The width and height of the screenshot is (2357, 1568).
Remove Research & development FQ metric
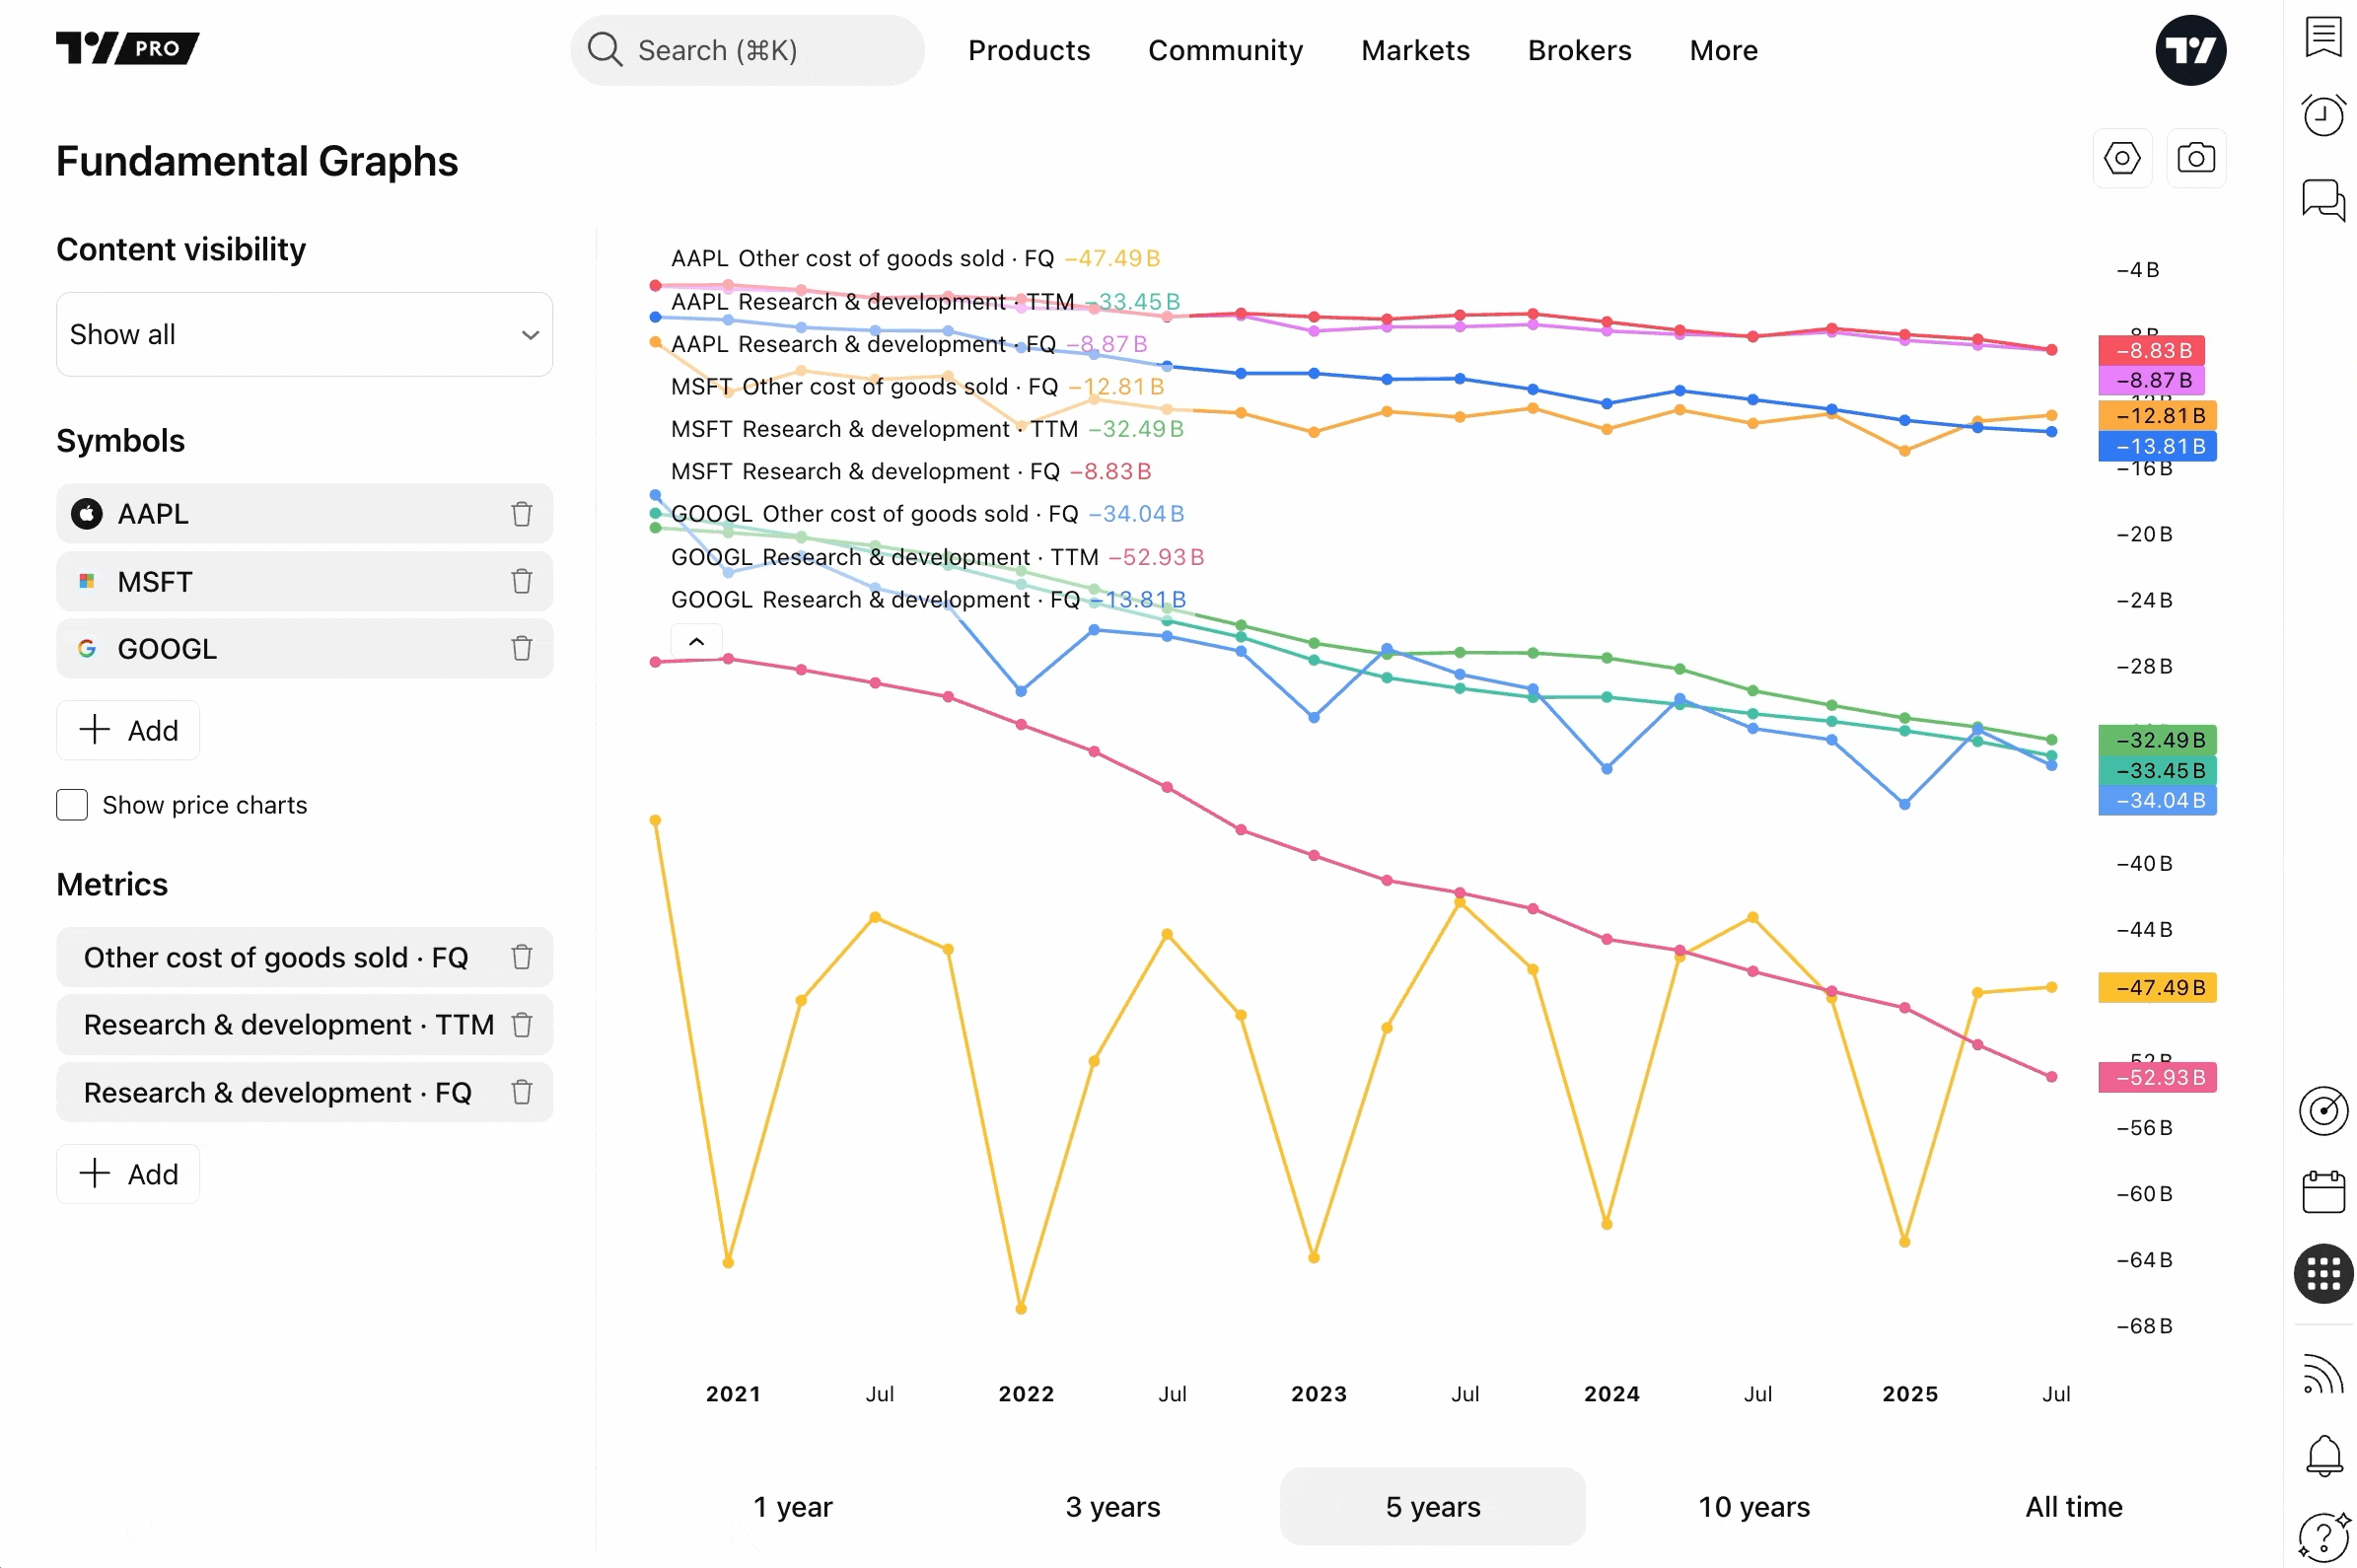point(522,1092)
